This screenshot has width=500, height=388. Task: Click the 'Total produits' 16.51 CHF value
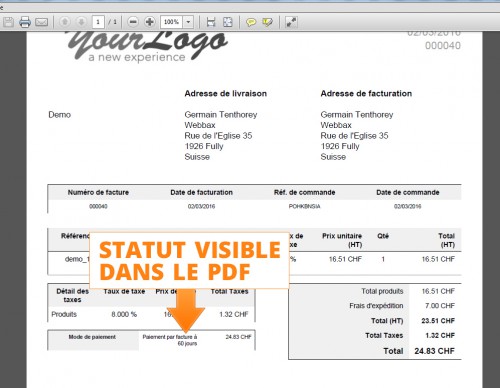coord(438,291)
